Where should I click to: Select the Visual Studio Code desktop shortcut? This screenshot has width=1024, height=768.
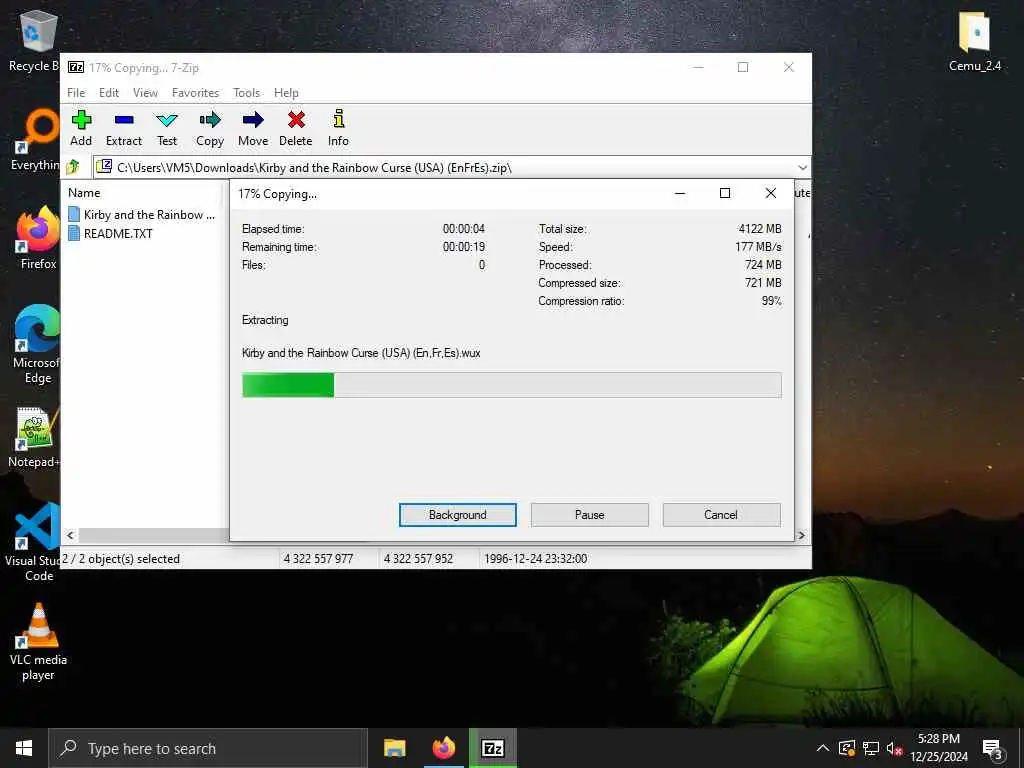38,526
